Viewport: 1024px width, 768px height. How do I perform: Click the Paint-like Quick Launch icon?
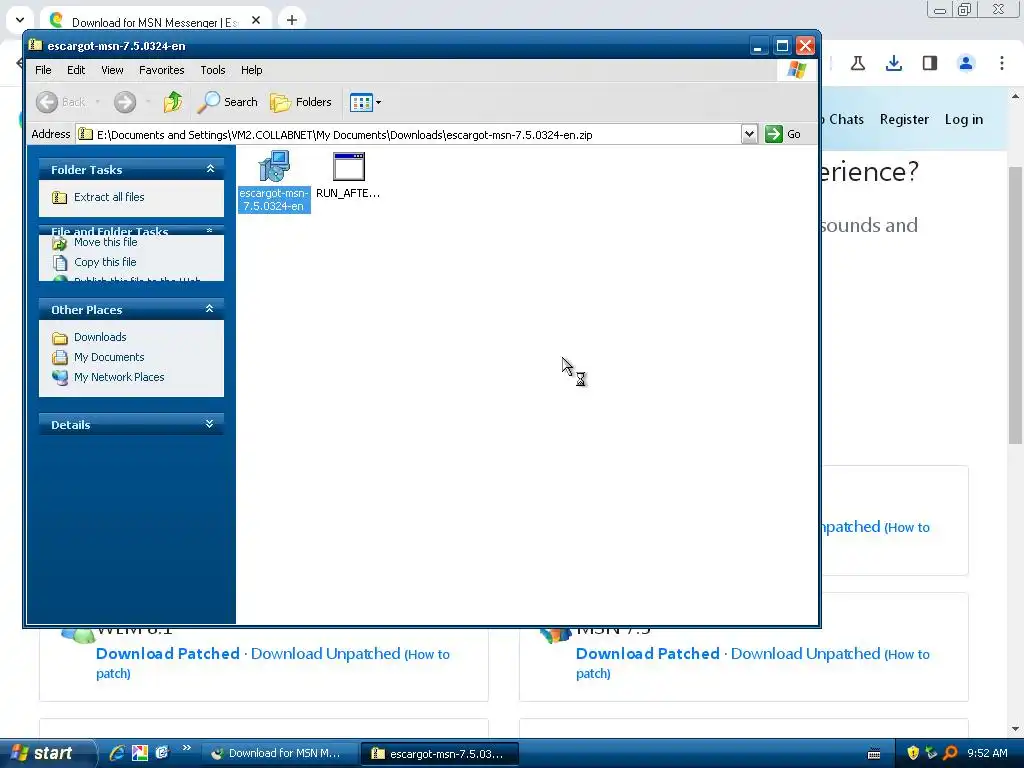coord(140,753)
